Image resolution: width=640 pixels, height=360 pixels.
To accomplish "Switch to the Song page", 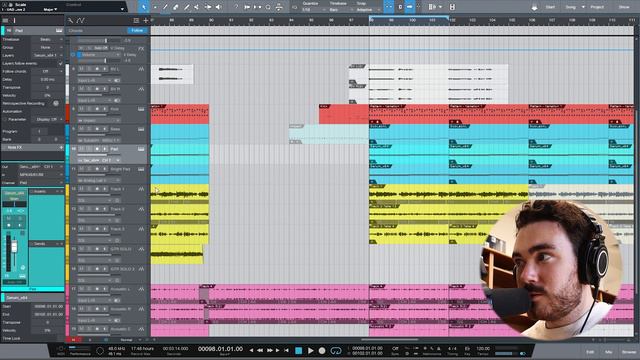I will pyautogui.click(x=571, y=7).
